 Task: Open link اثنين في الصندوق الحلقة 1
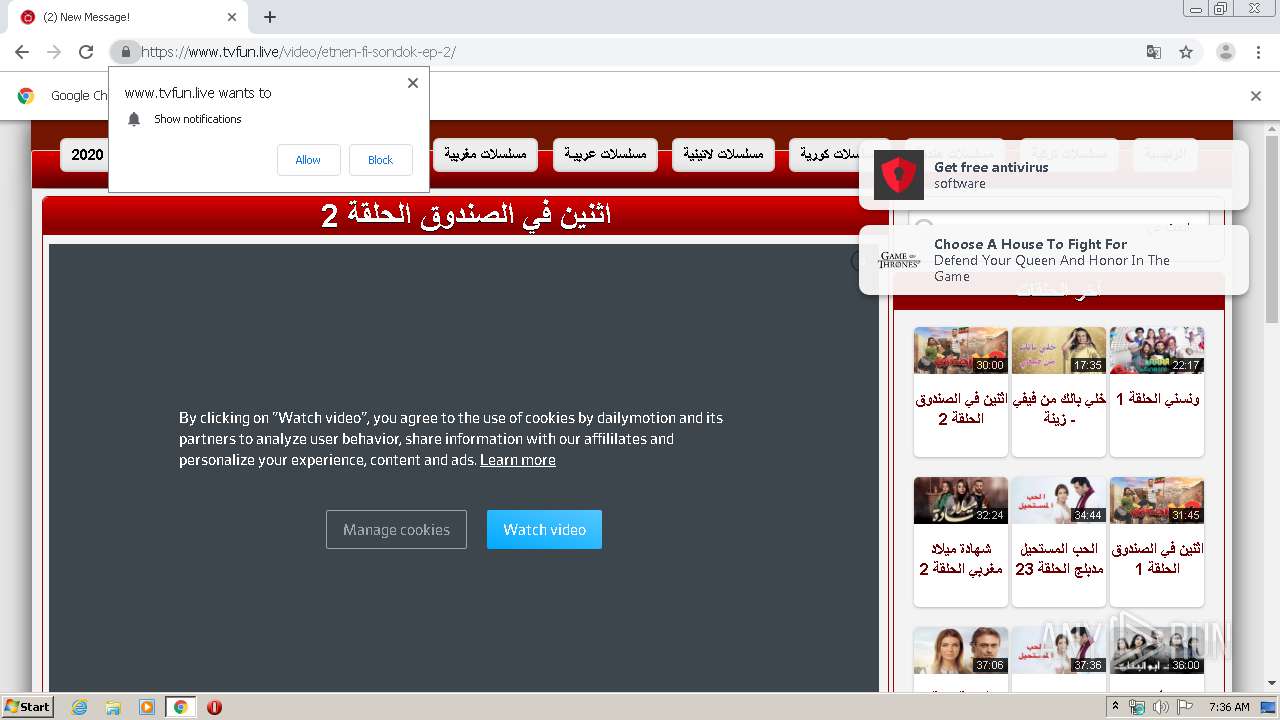[1157, 559]
